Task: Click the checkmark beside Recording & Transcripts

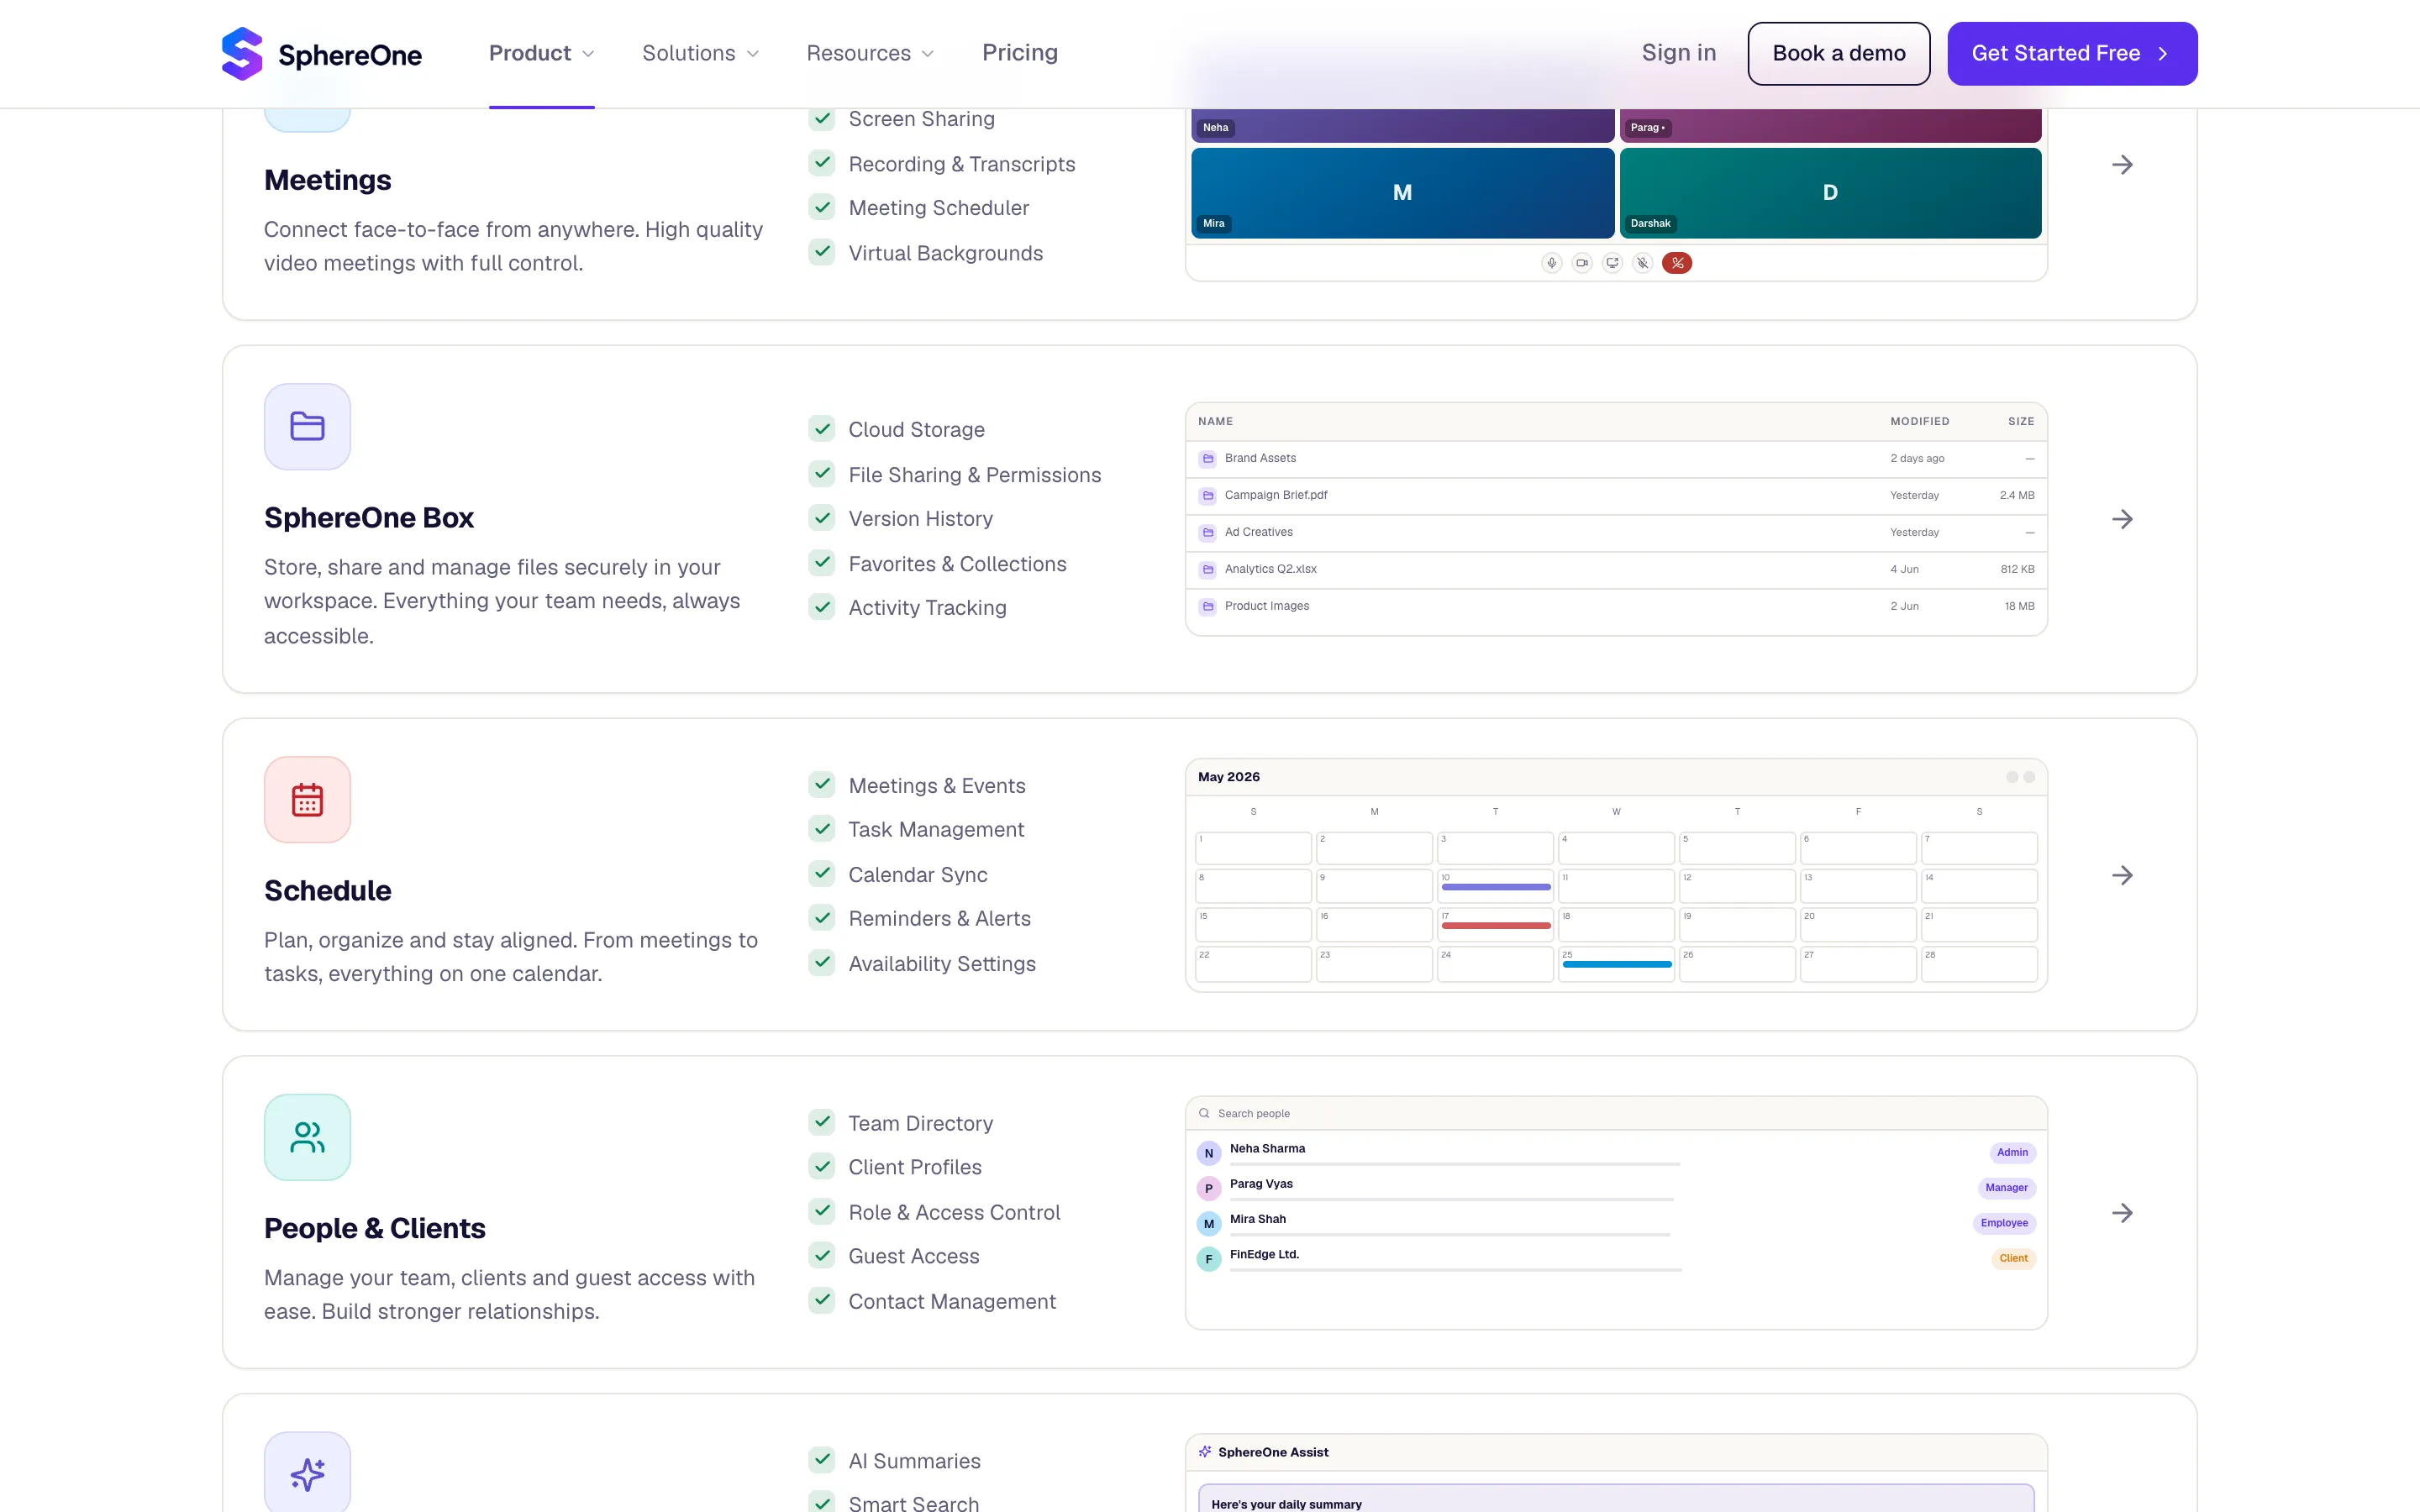Action: [822, 163]
